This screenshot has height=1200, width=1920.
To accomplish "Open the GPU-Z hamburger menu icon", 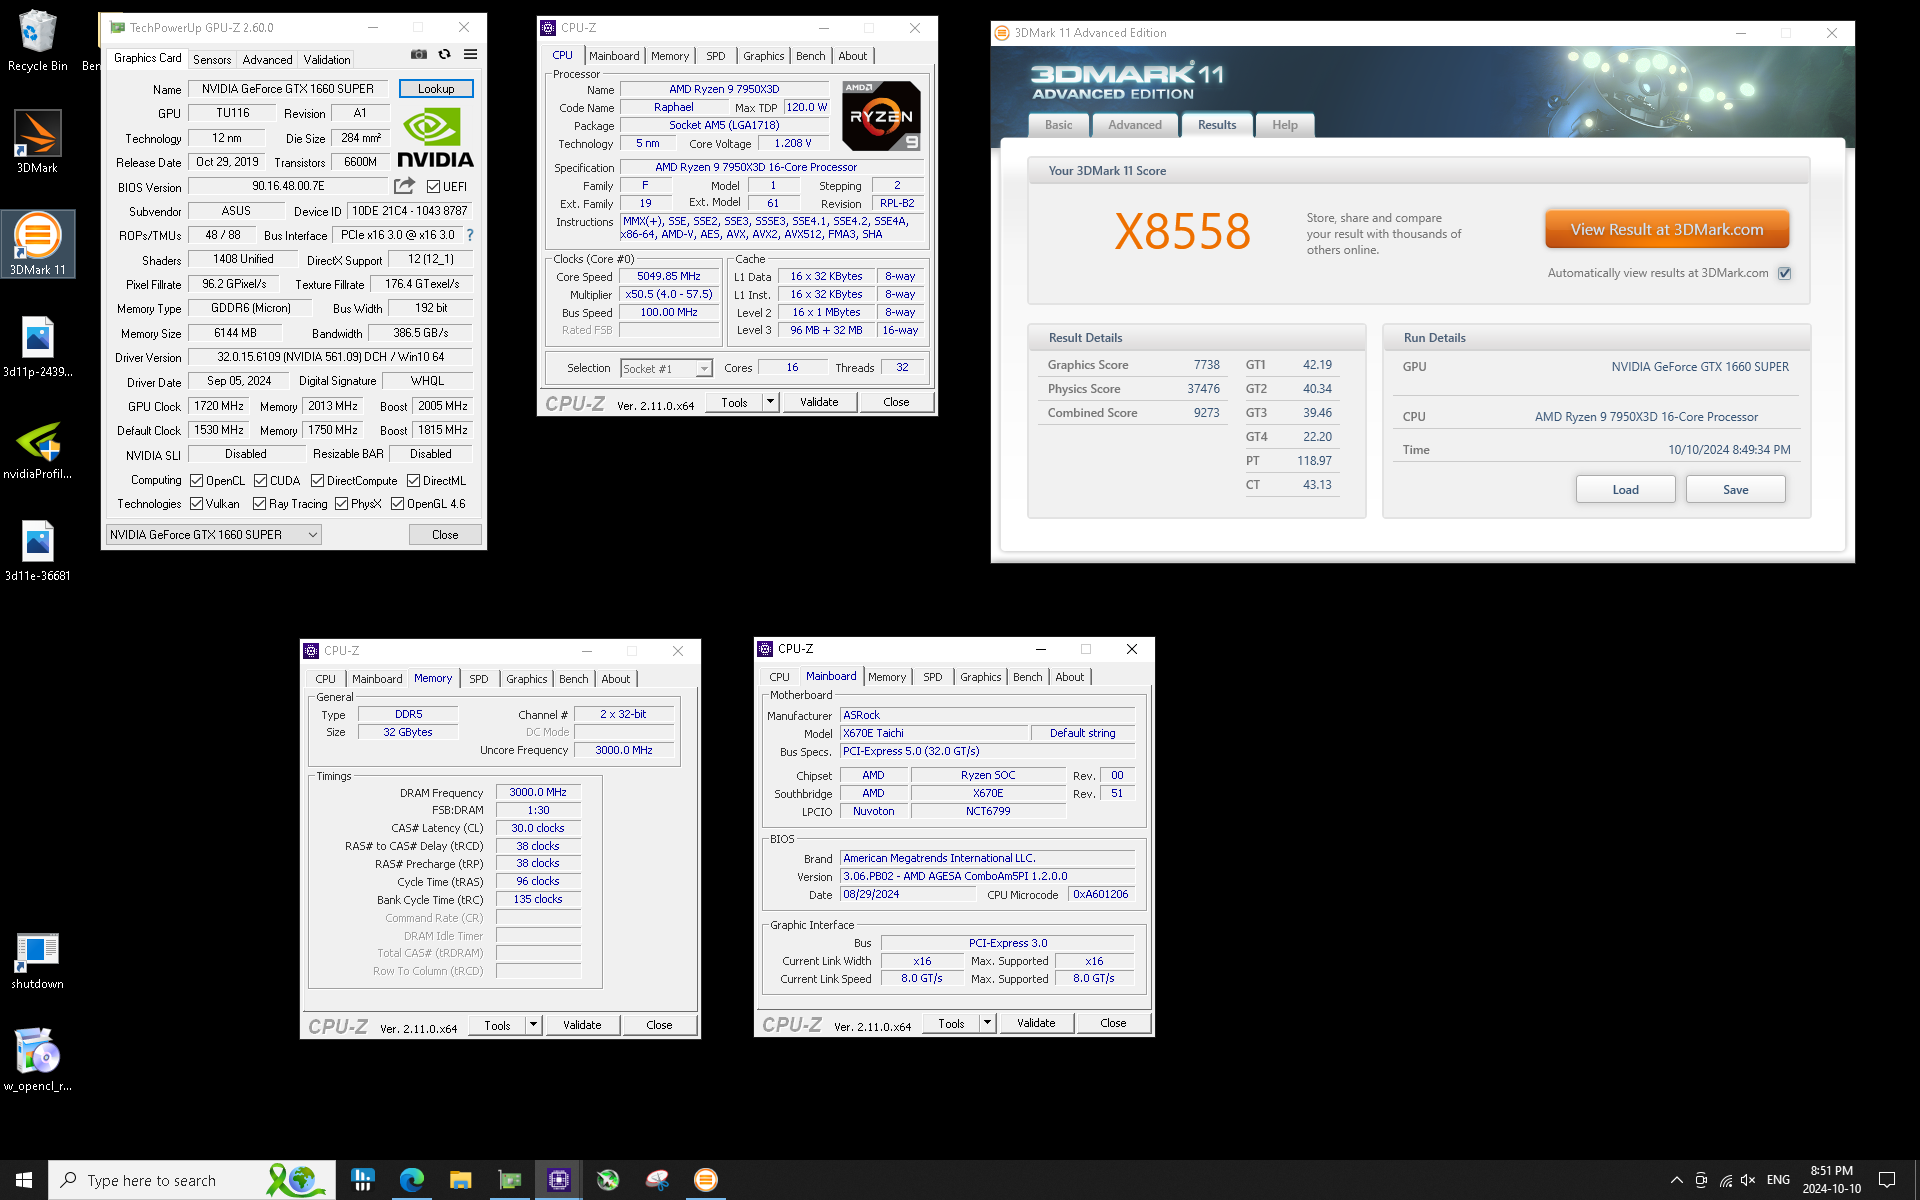I will [470, 55].
